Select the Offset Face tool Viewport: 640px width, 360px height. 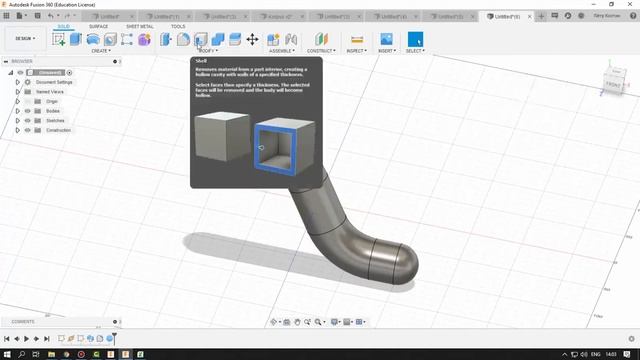pyautogui.click(x=235, y=39)
